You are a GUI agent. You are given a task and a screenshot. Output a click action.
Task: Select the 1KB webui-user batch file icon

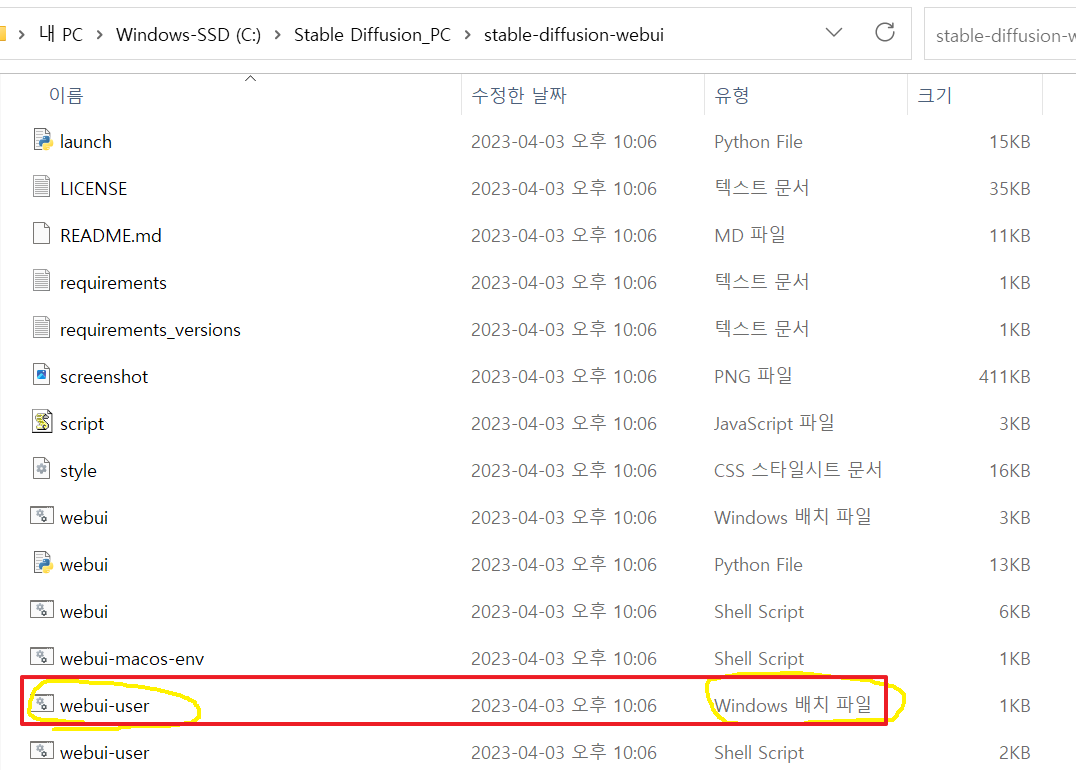tap(42, 704)
